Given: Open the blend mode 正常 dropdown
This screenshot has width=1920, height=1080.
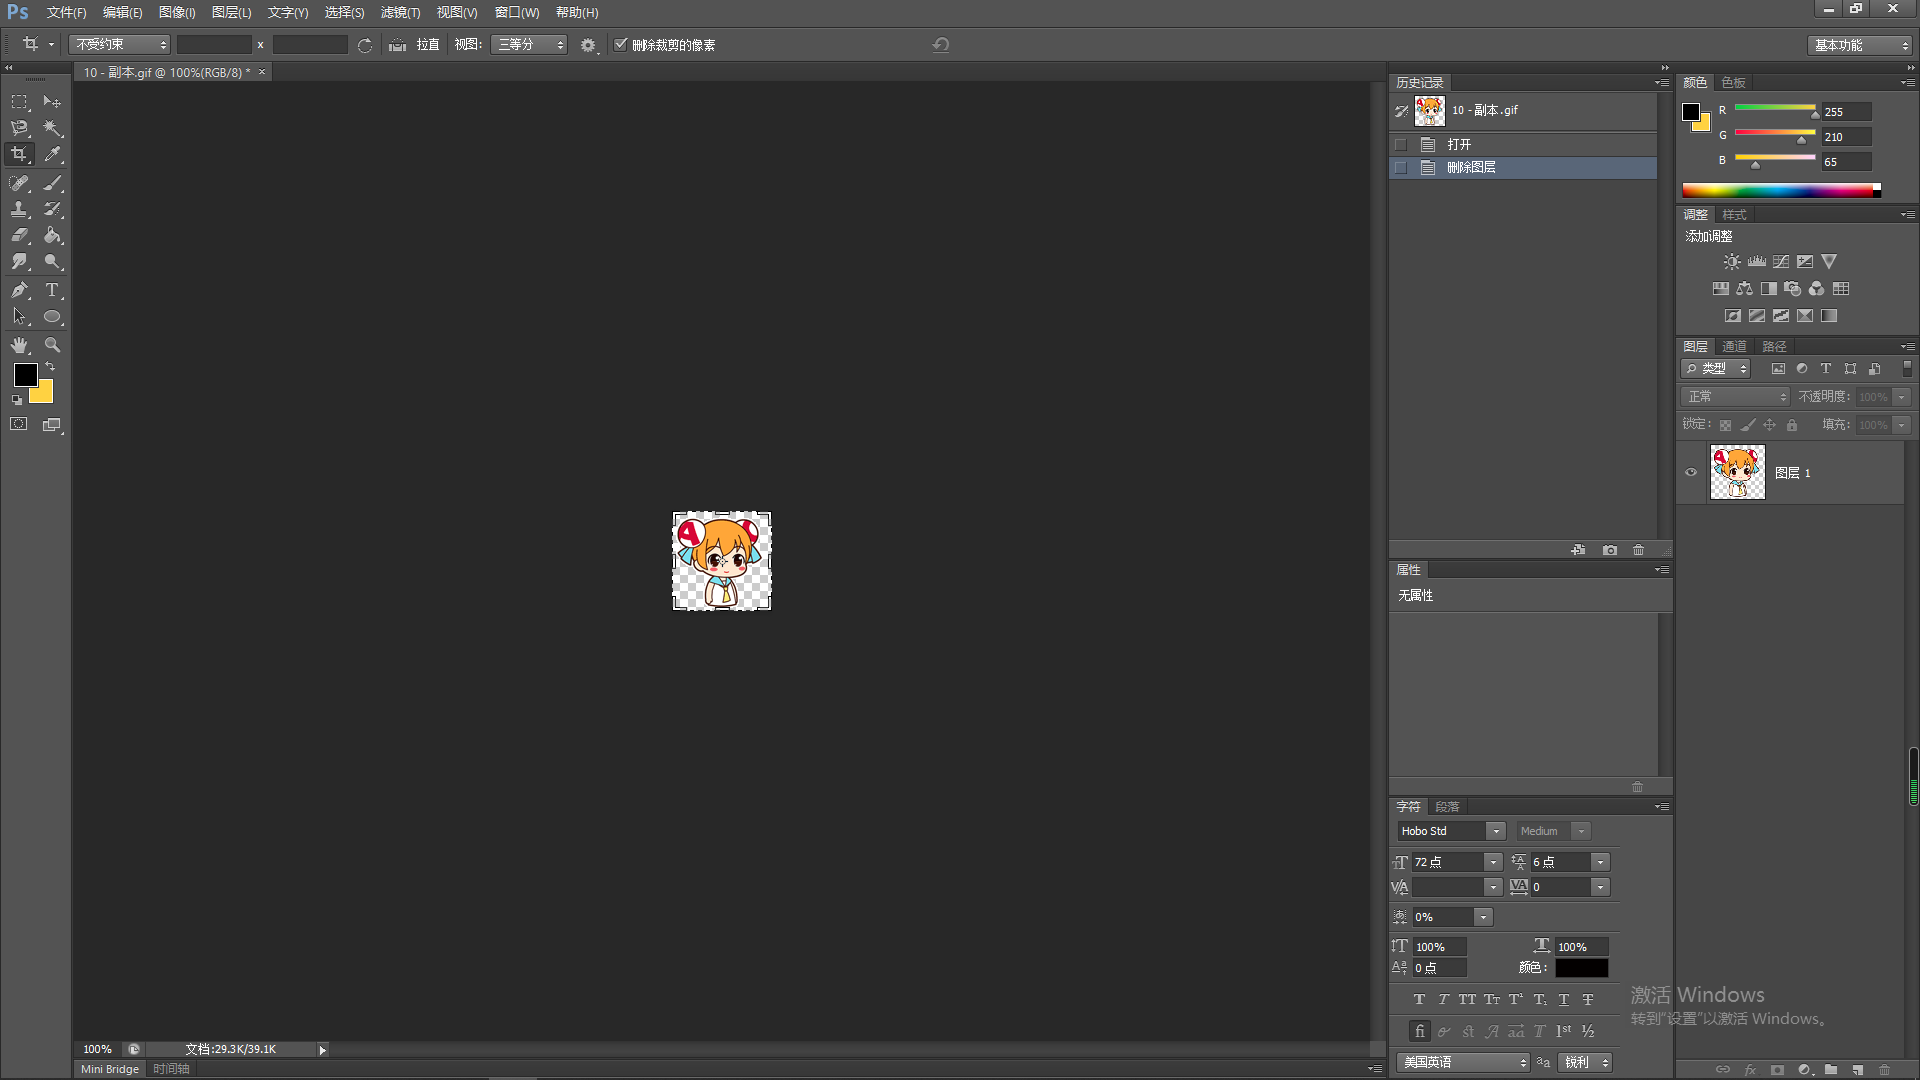Looking at the screenshot, I should pyautogui.click(x=1735, y=397).
